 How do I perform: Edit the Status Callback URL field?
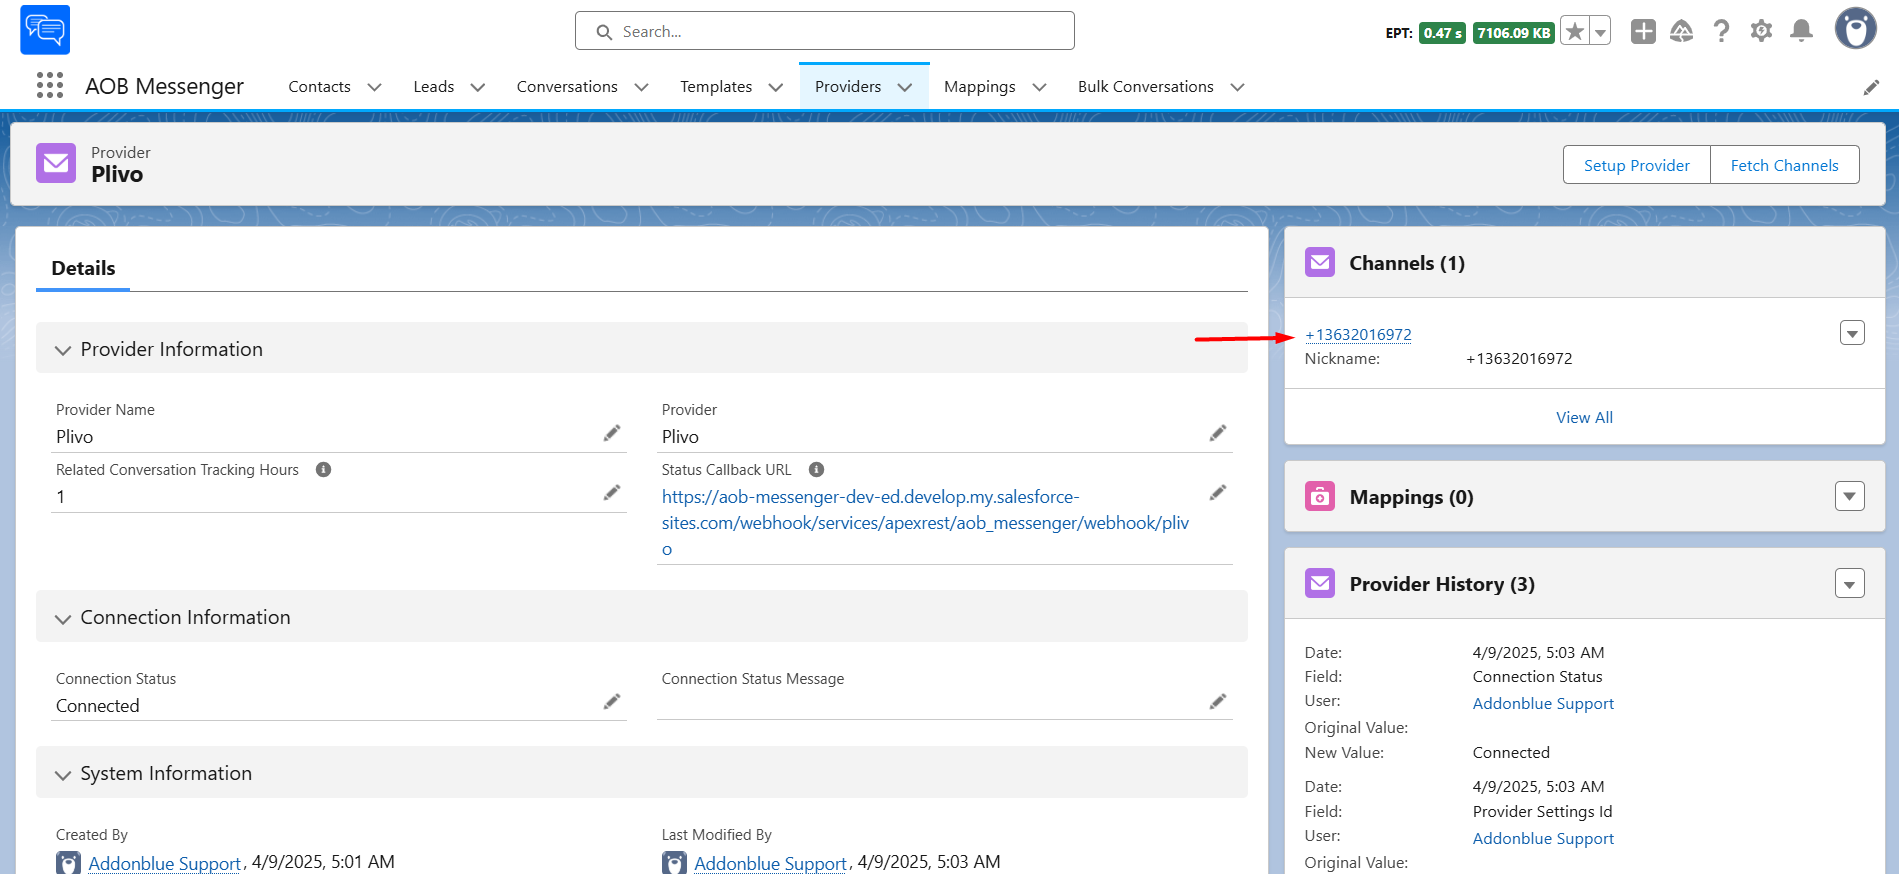pos(1218,493)
